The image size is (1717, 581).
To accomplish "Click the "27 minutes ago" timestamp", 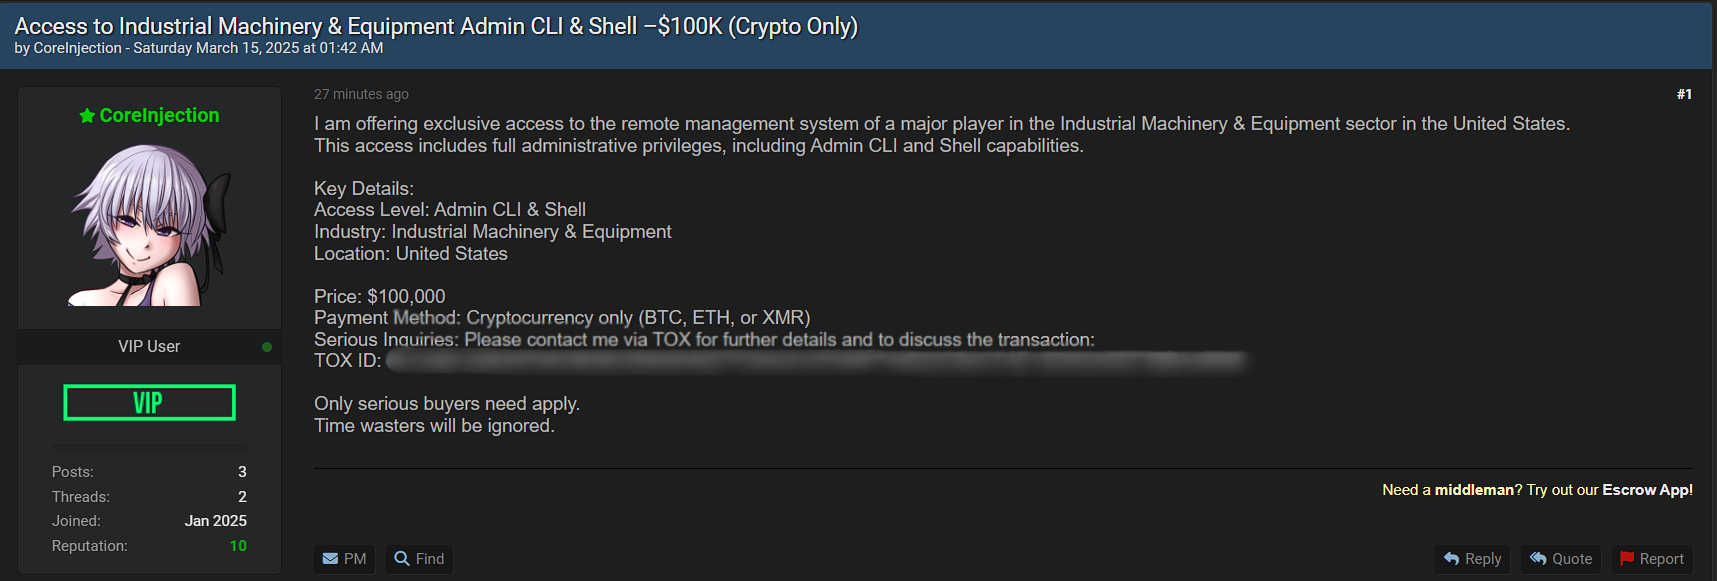I will coord(361,94).
